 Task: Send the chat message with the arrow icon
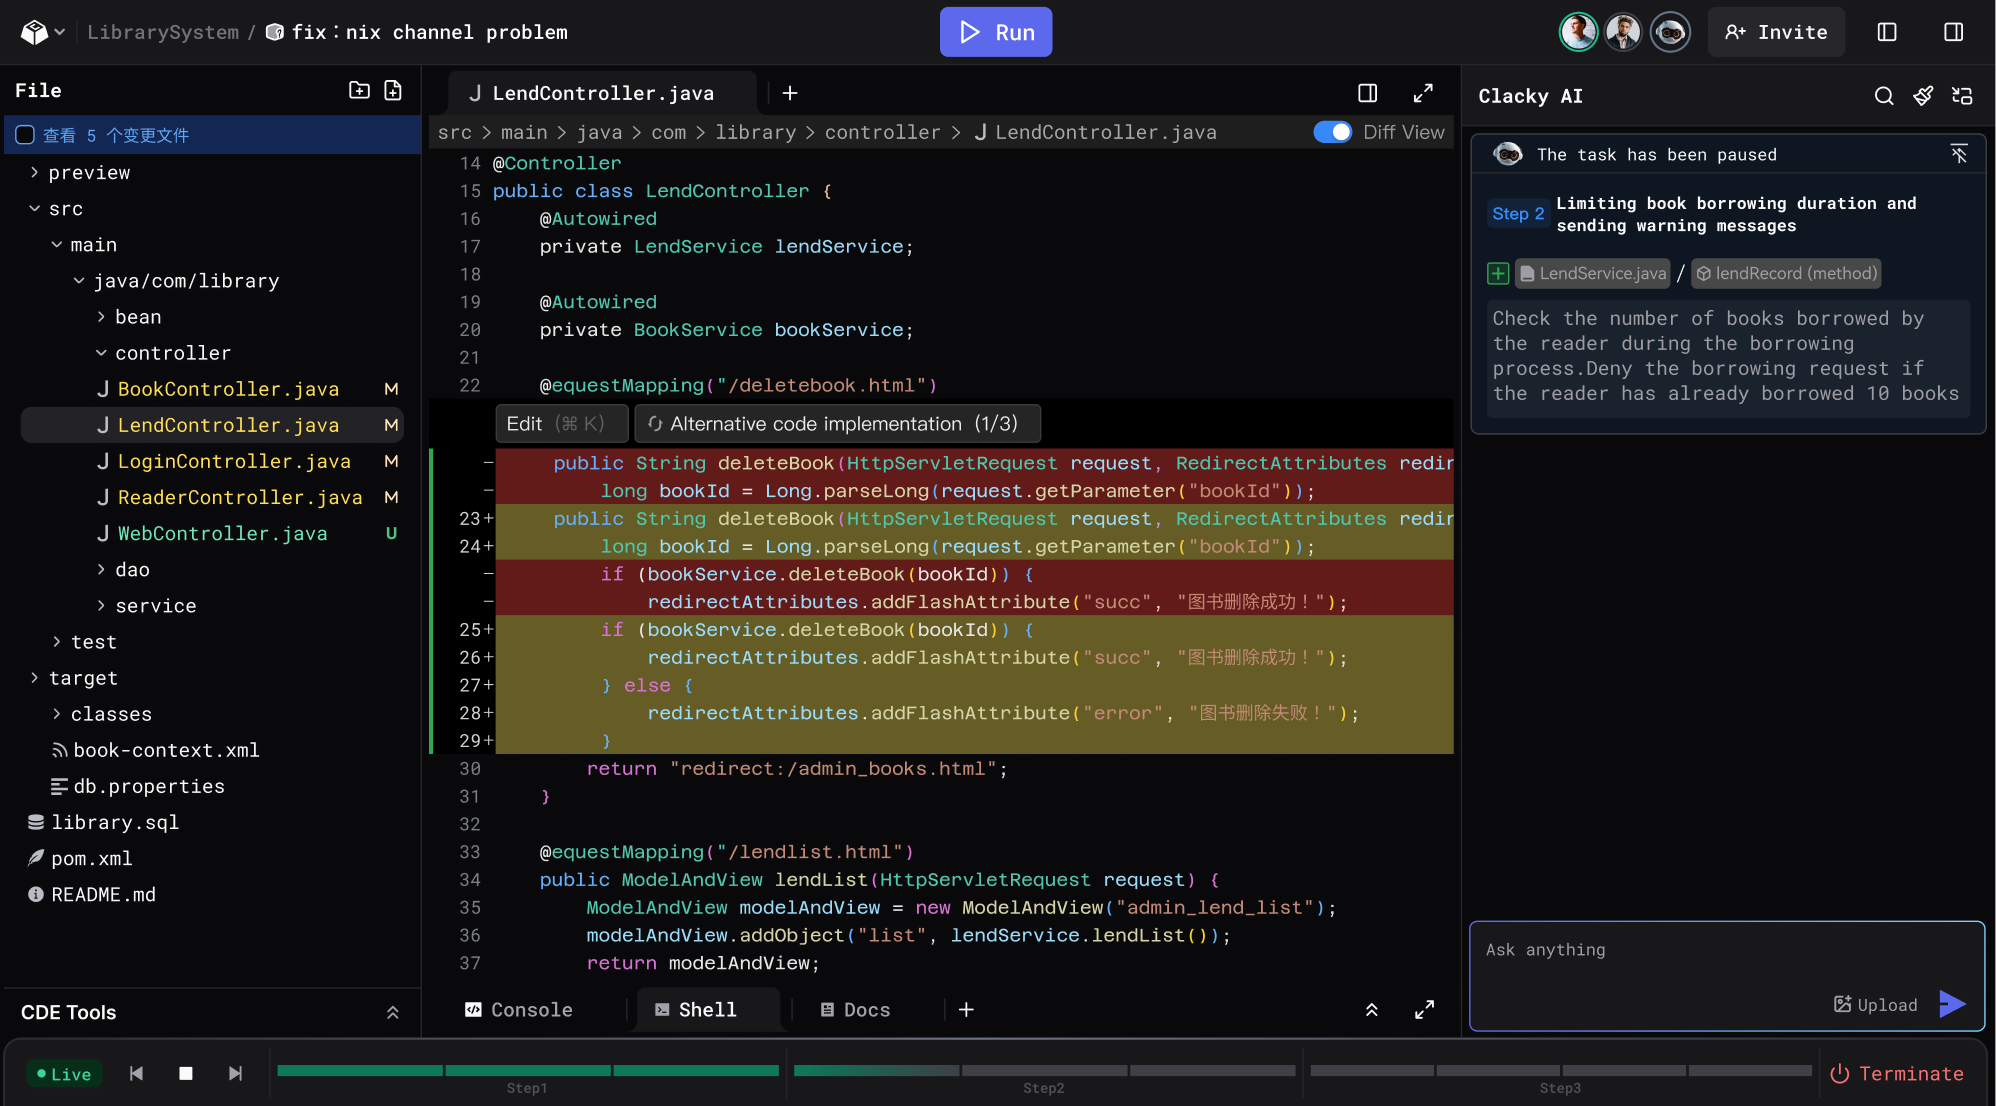pos(1950,1004)
